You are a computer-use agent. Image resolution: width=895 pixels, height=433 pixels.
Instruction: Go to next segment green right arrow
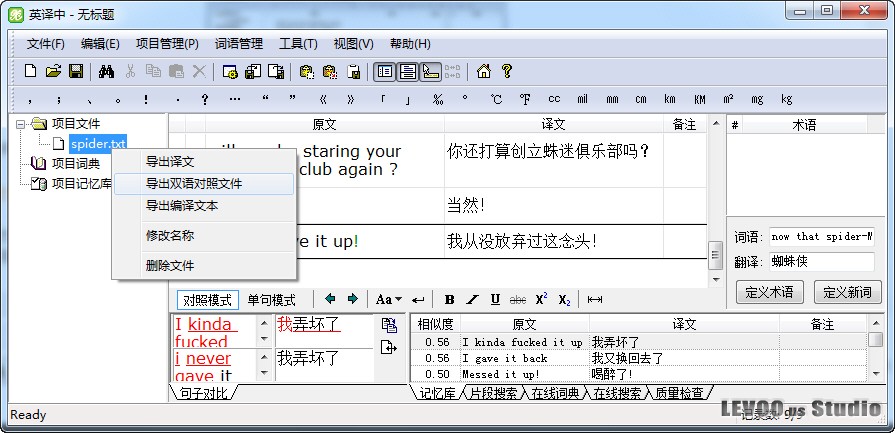tap(353, 299)
